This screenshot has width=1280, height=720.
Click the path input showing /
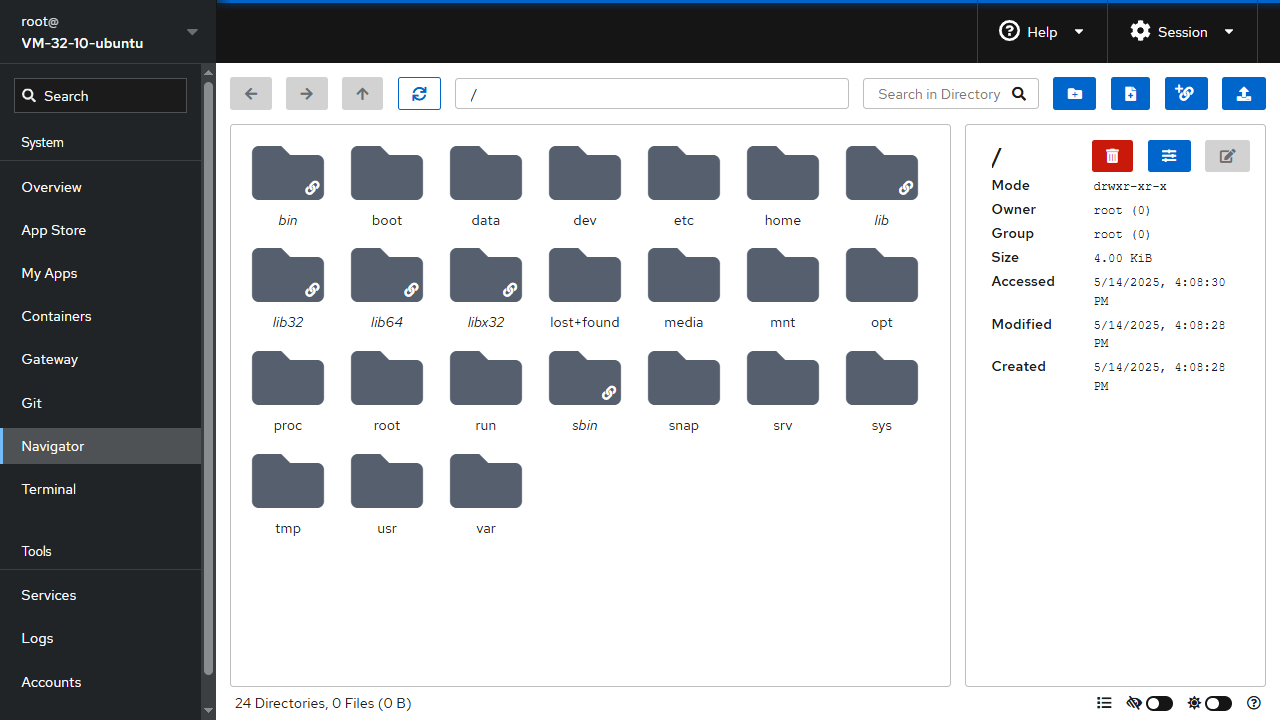click(x=652, y=94)
